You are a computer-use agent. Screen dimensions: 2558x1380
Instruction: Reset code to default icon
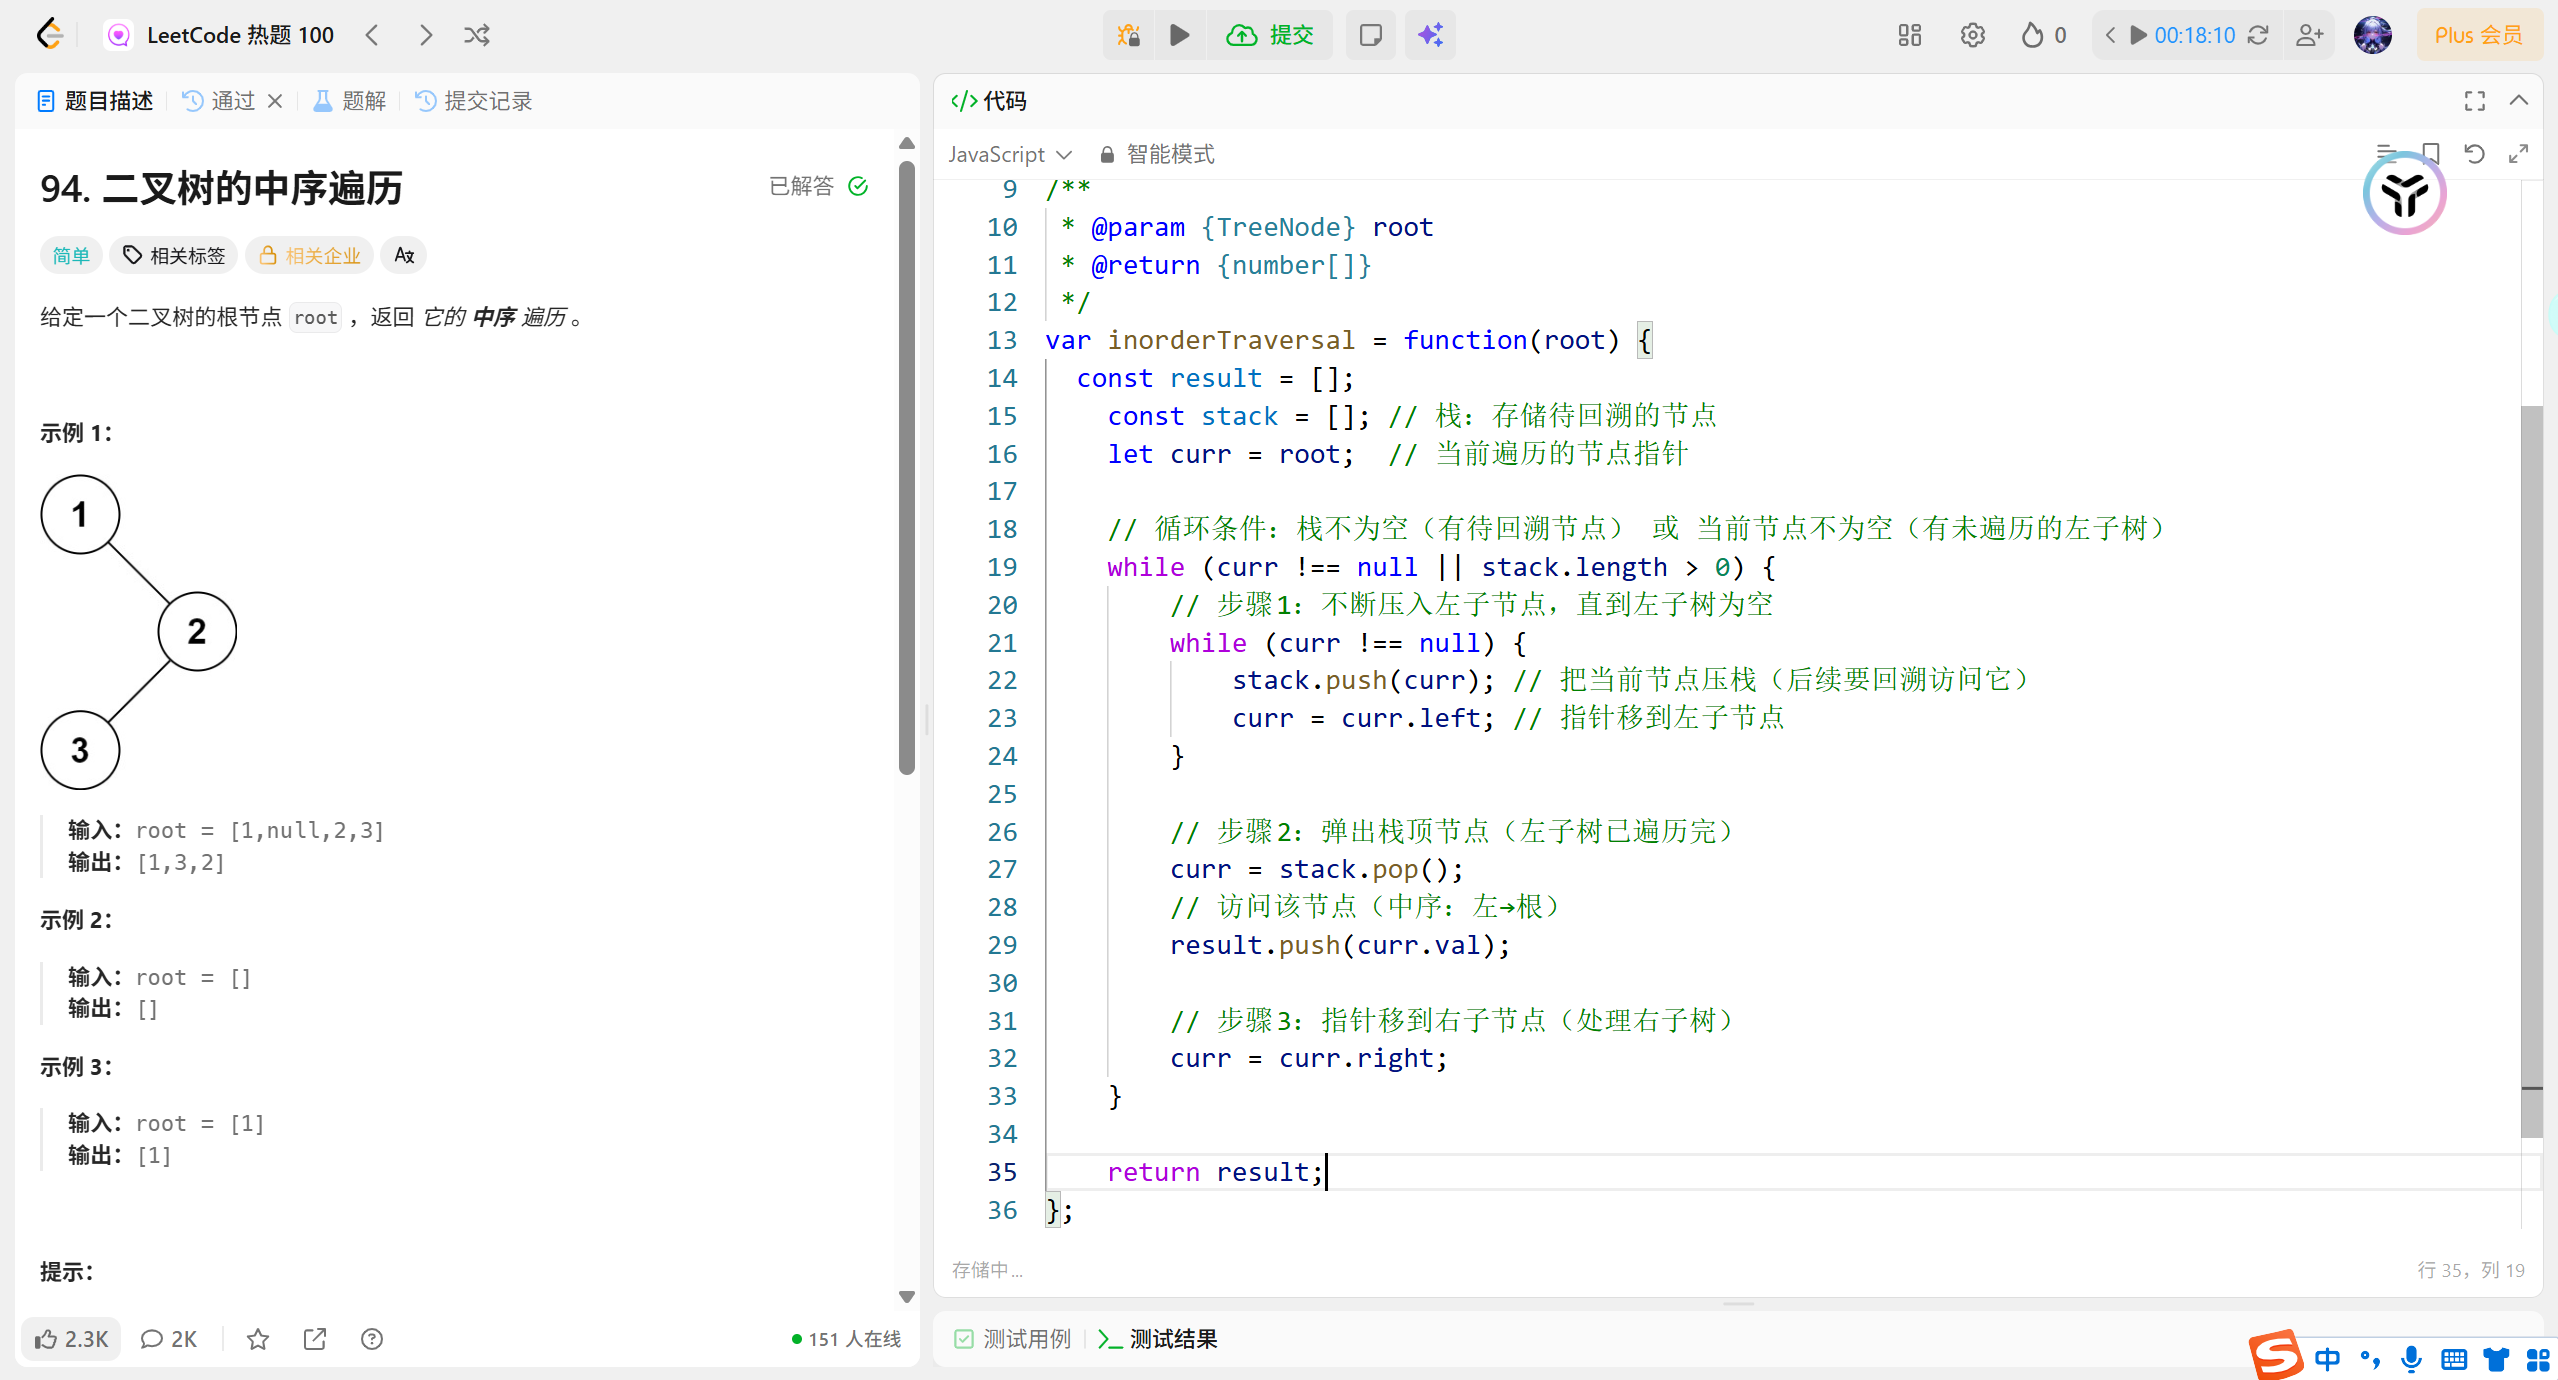2474,154
